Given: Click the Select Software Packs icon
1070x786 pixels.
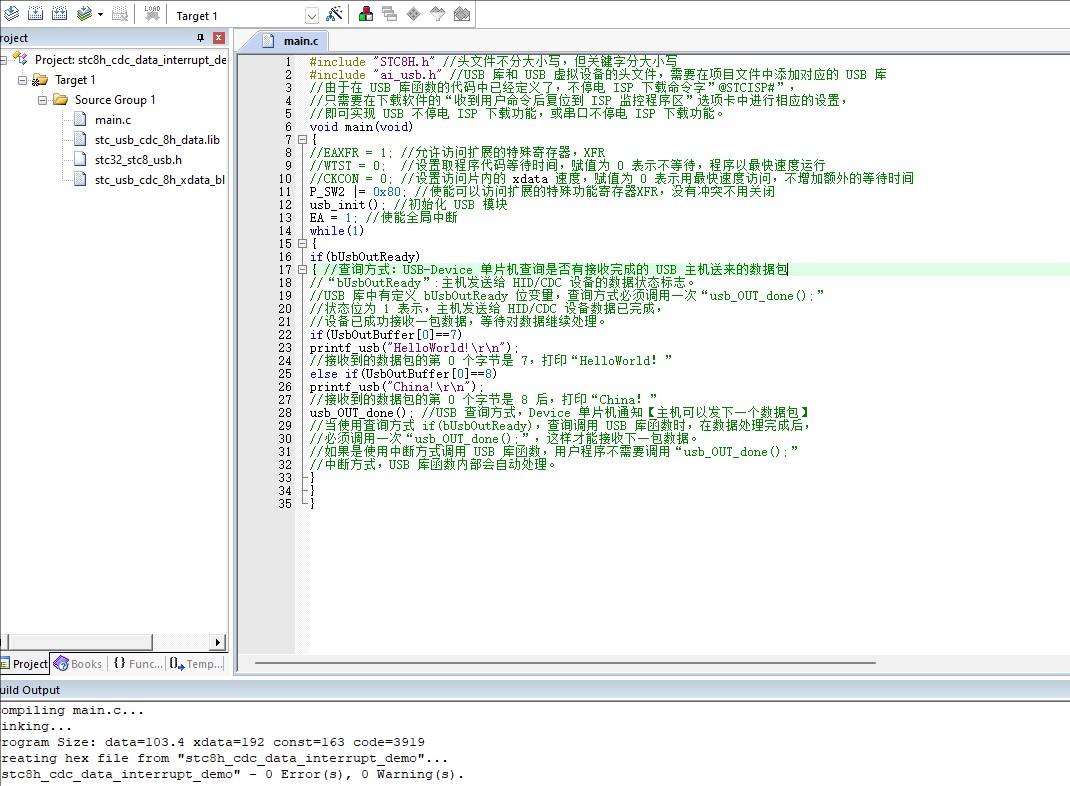Looking at the screenshot, I should (437, 14).
